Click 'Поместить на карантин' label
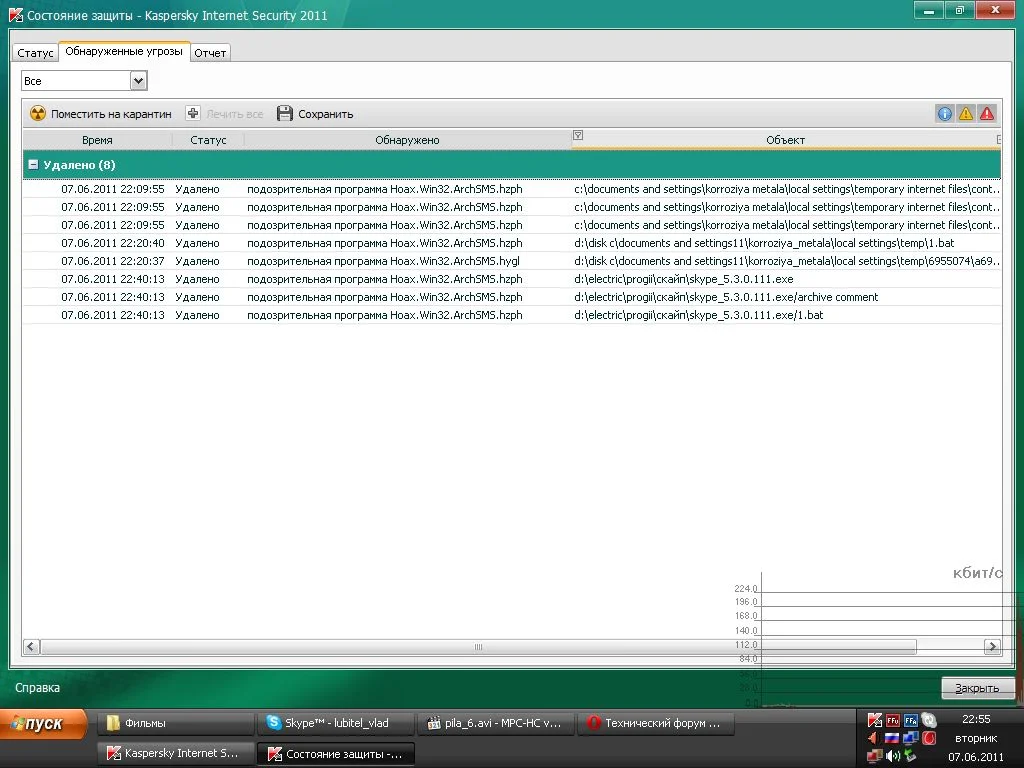This screenshot has width=1024, height=768. pyautogui.click(x=111, y=114)
